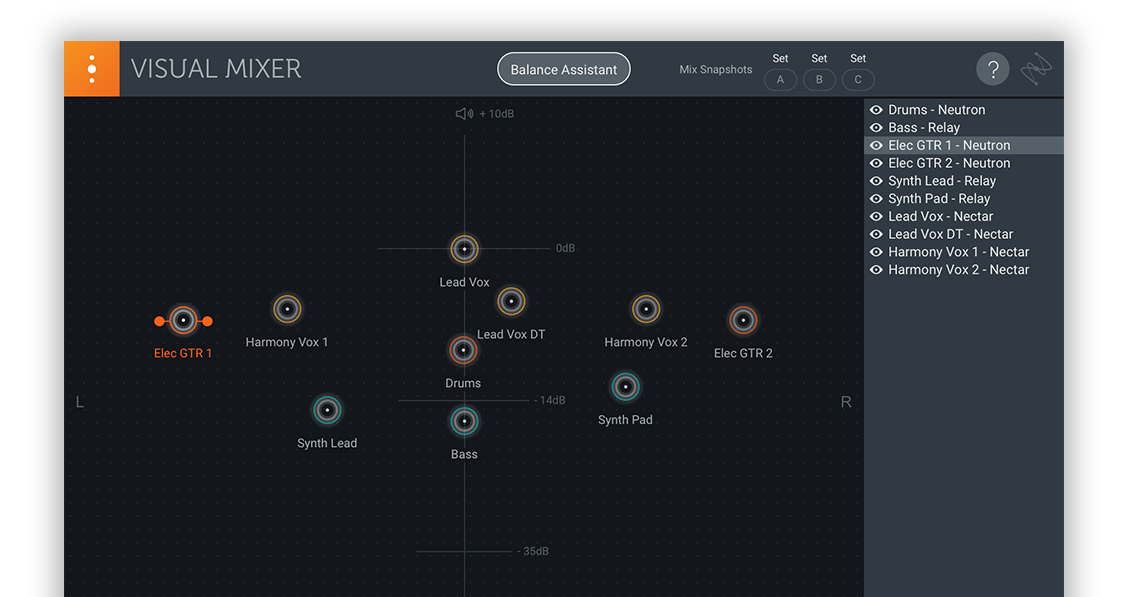Hide Drums - Neutron using its eye toggle
Image resolution: width=1128 pixels, height=597 pixels.
[x=877, y=109]
